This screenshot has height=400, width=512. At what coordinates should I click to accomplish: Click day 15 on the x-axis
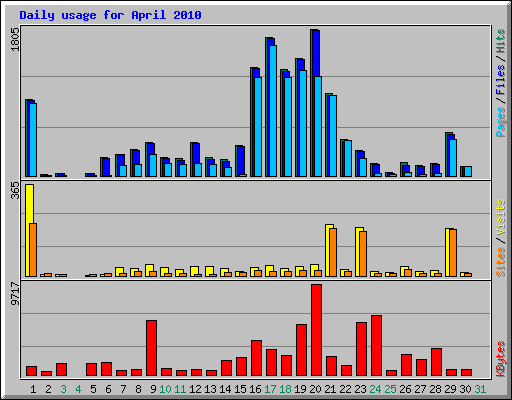click(x=240, y=389)
